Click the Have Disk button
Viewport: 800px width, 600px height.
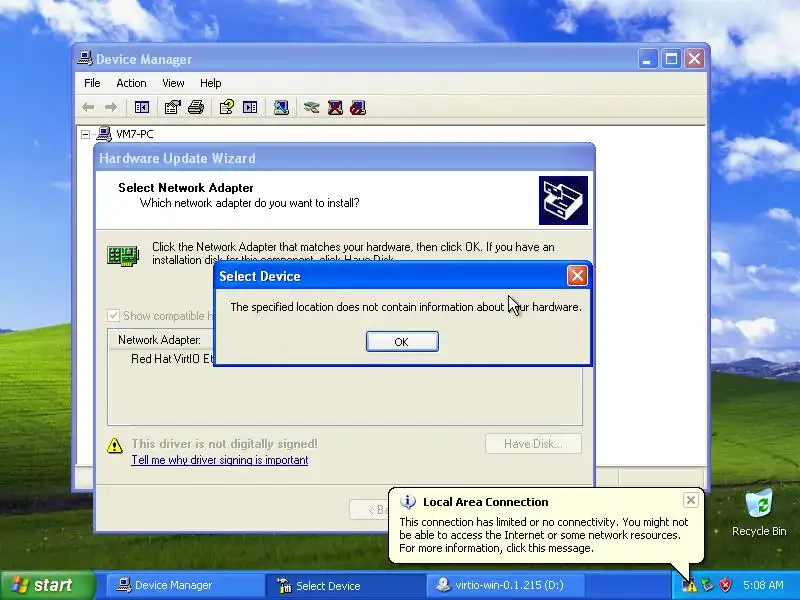[533, 444]
